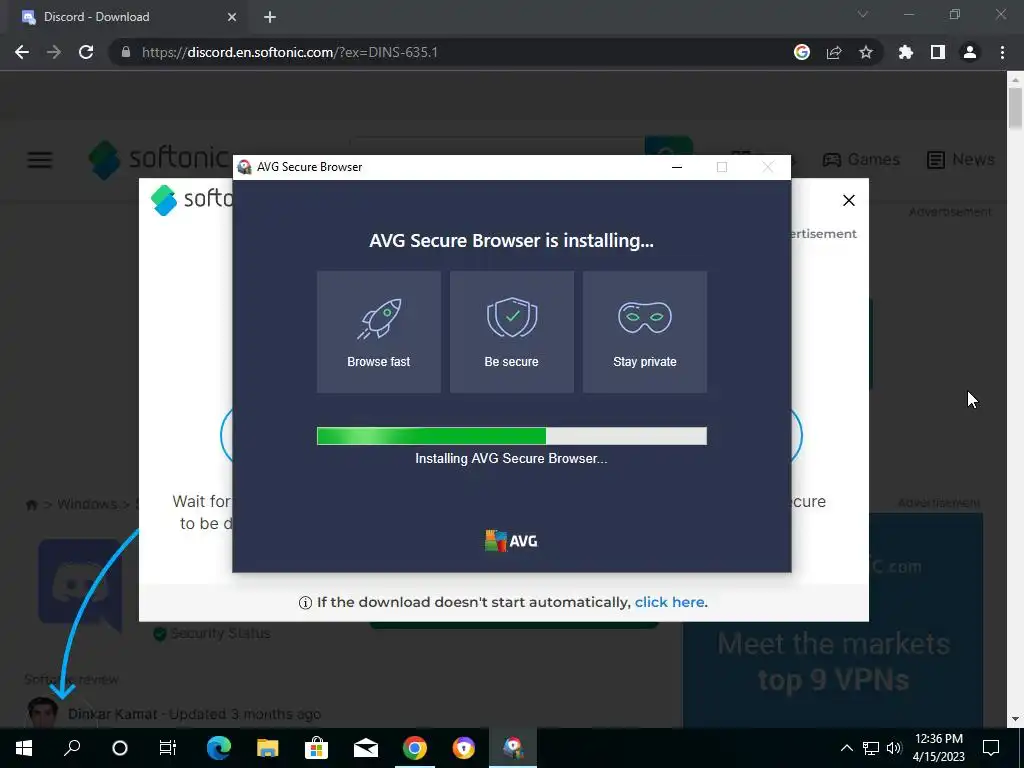Share this page icon
This screenshot has width=1024, height=768.
834,52
